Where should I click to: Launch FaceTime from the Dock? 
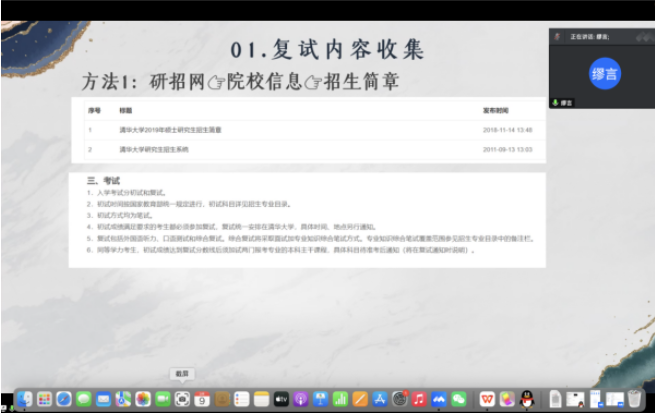(162, 399)
